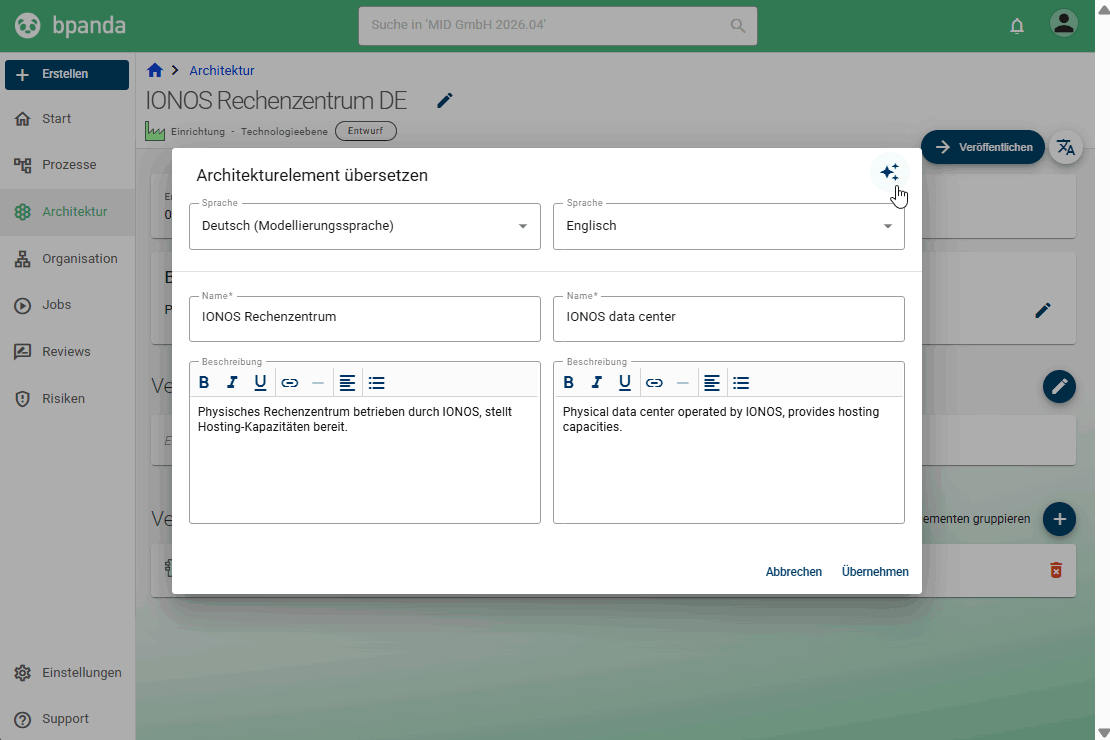Go to home via breadcrumb house icon
Screen dimensions: 1110x740
[155, 70]
